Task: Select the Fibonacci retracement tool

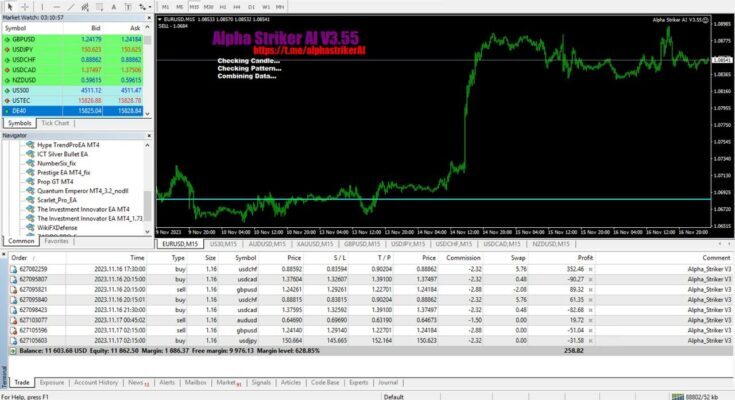Action: click(x=99, y=7)
